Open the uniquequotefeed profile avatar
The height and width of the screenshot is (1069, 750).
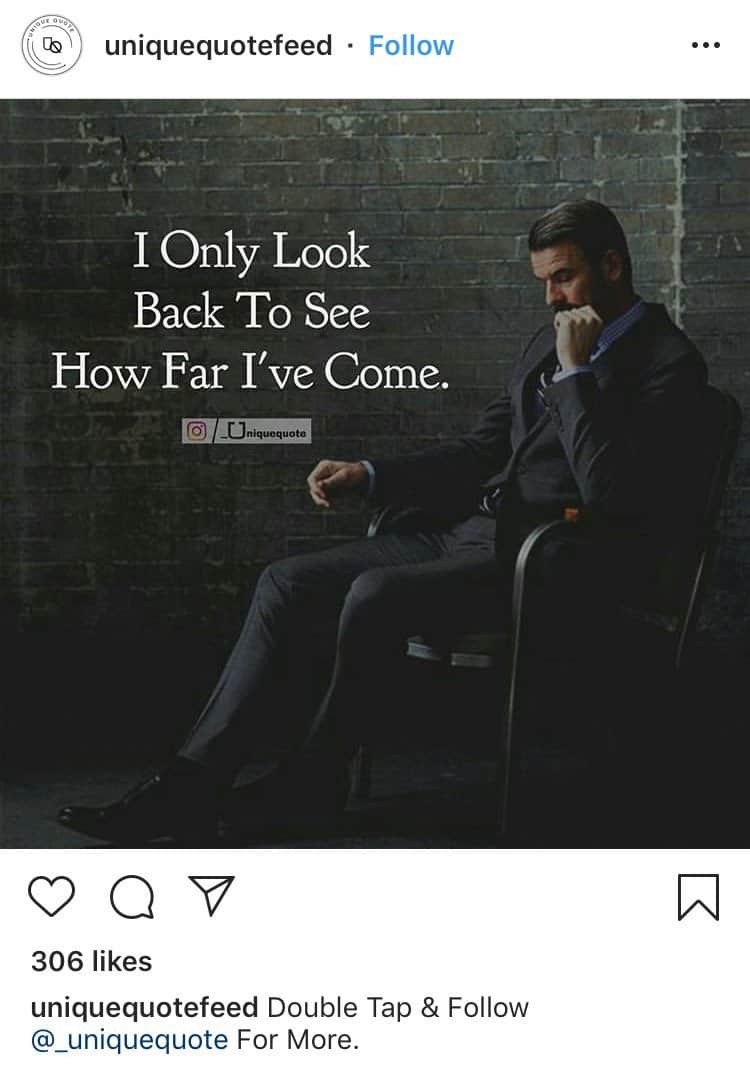[x=52, y=45]
